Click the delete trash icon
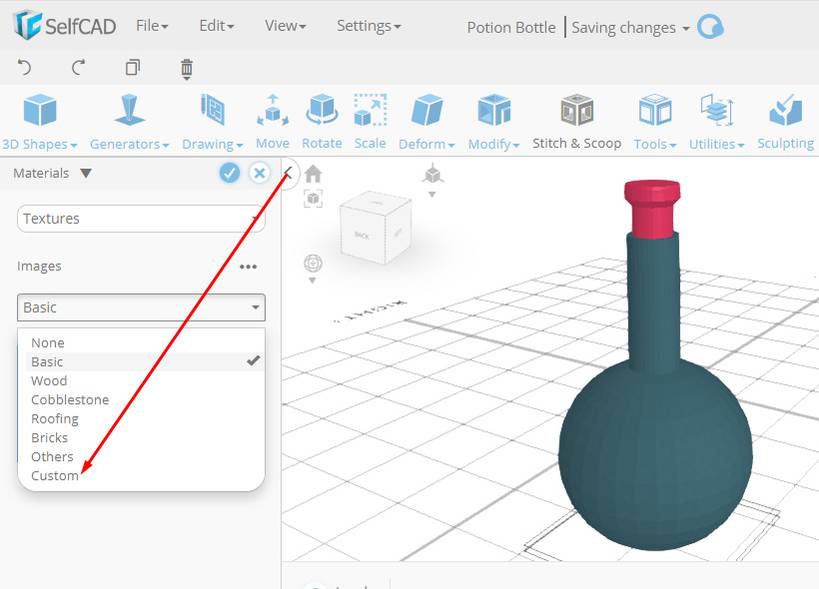This screenshot has height=589, width=819. (186, 68)
